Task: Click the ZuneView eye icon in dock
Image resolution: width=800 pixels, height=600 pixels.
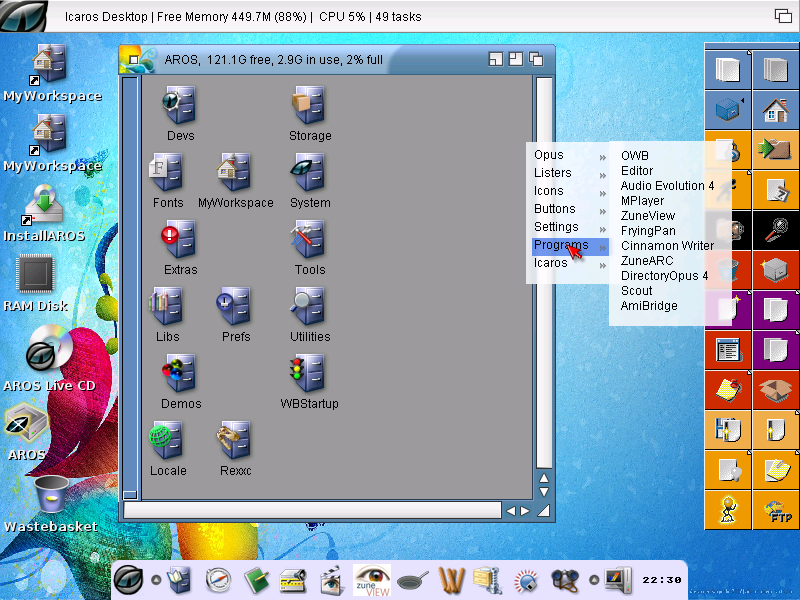Action: tap(372, 580)
